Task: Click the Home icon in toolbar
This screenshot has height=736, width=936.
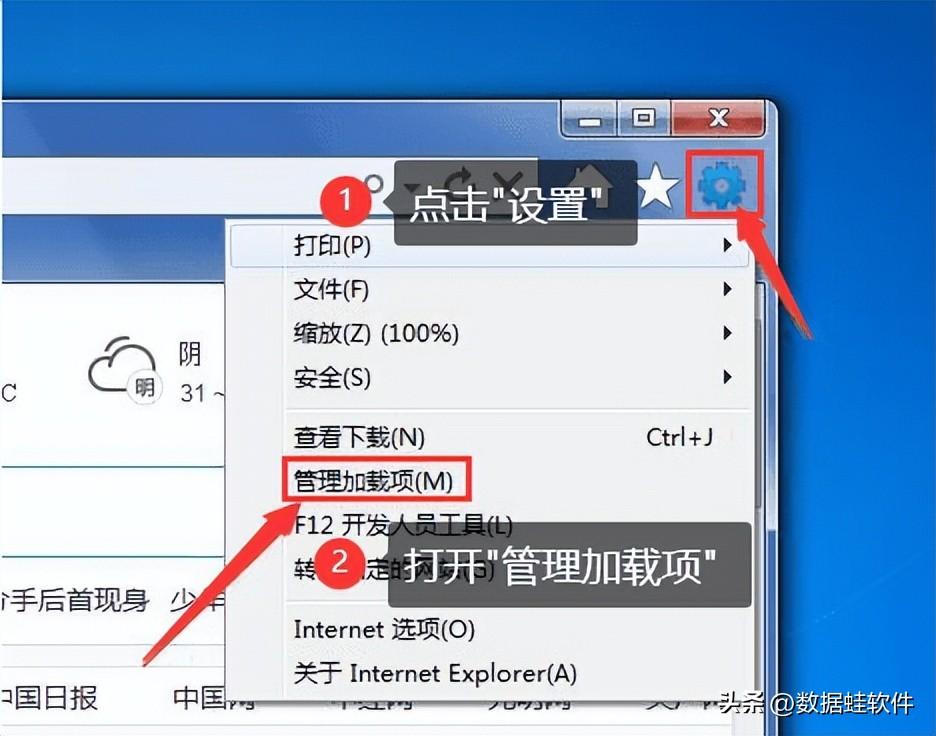Action: (x=592, y=185)
